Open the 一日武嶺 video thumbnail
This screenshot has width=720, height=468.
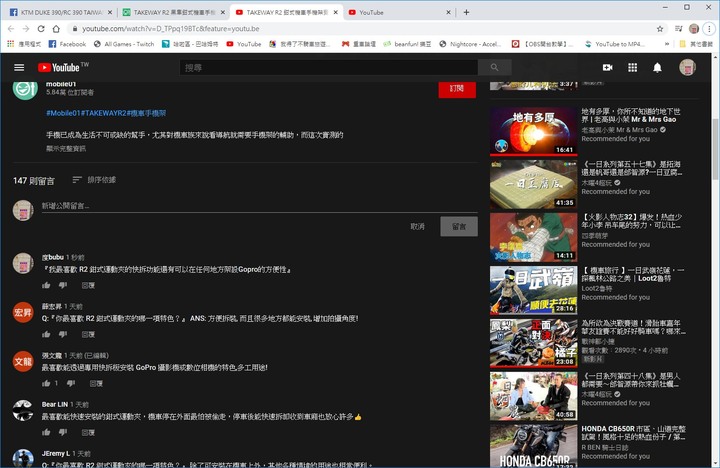point(533,290)
